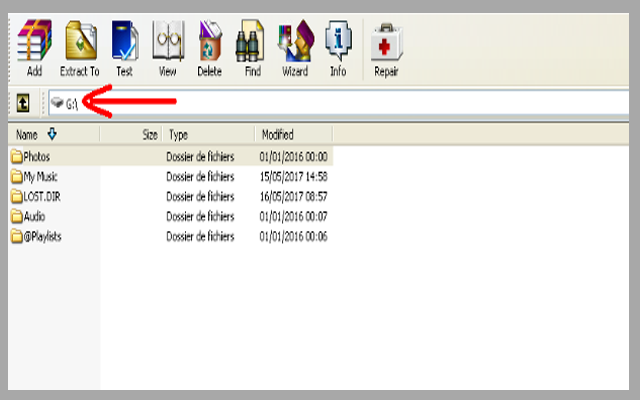The image size is (640, 400).
Task: Click the G:\ drive icon in address bar
Action: [x=58, y=103]
